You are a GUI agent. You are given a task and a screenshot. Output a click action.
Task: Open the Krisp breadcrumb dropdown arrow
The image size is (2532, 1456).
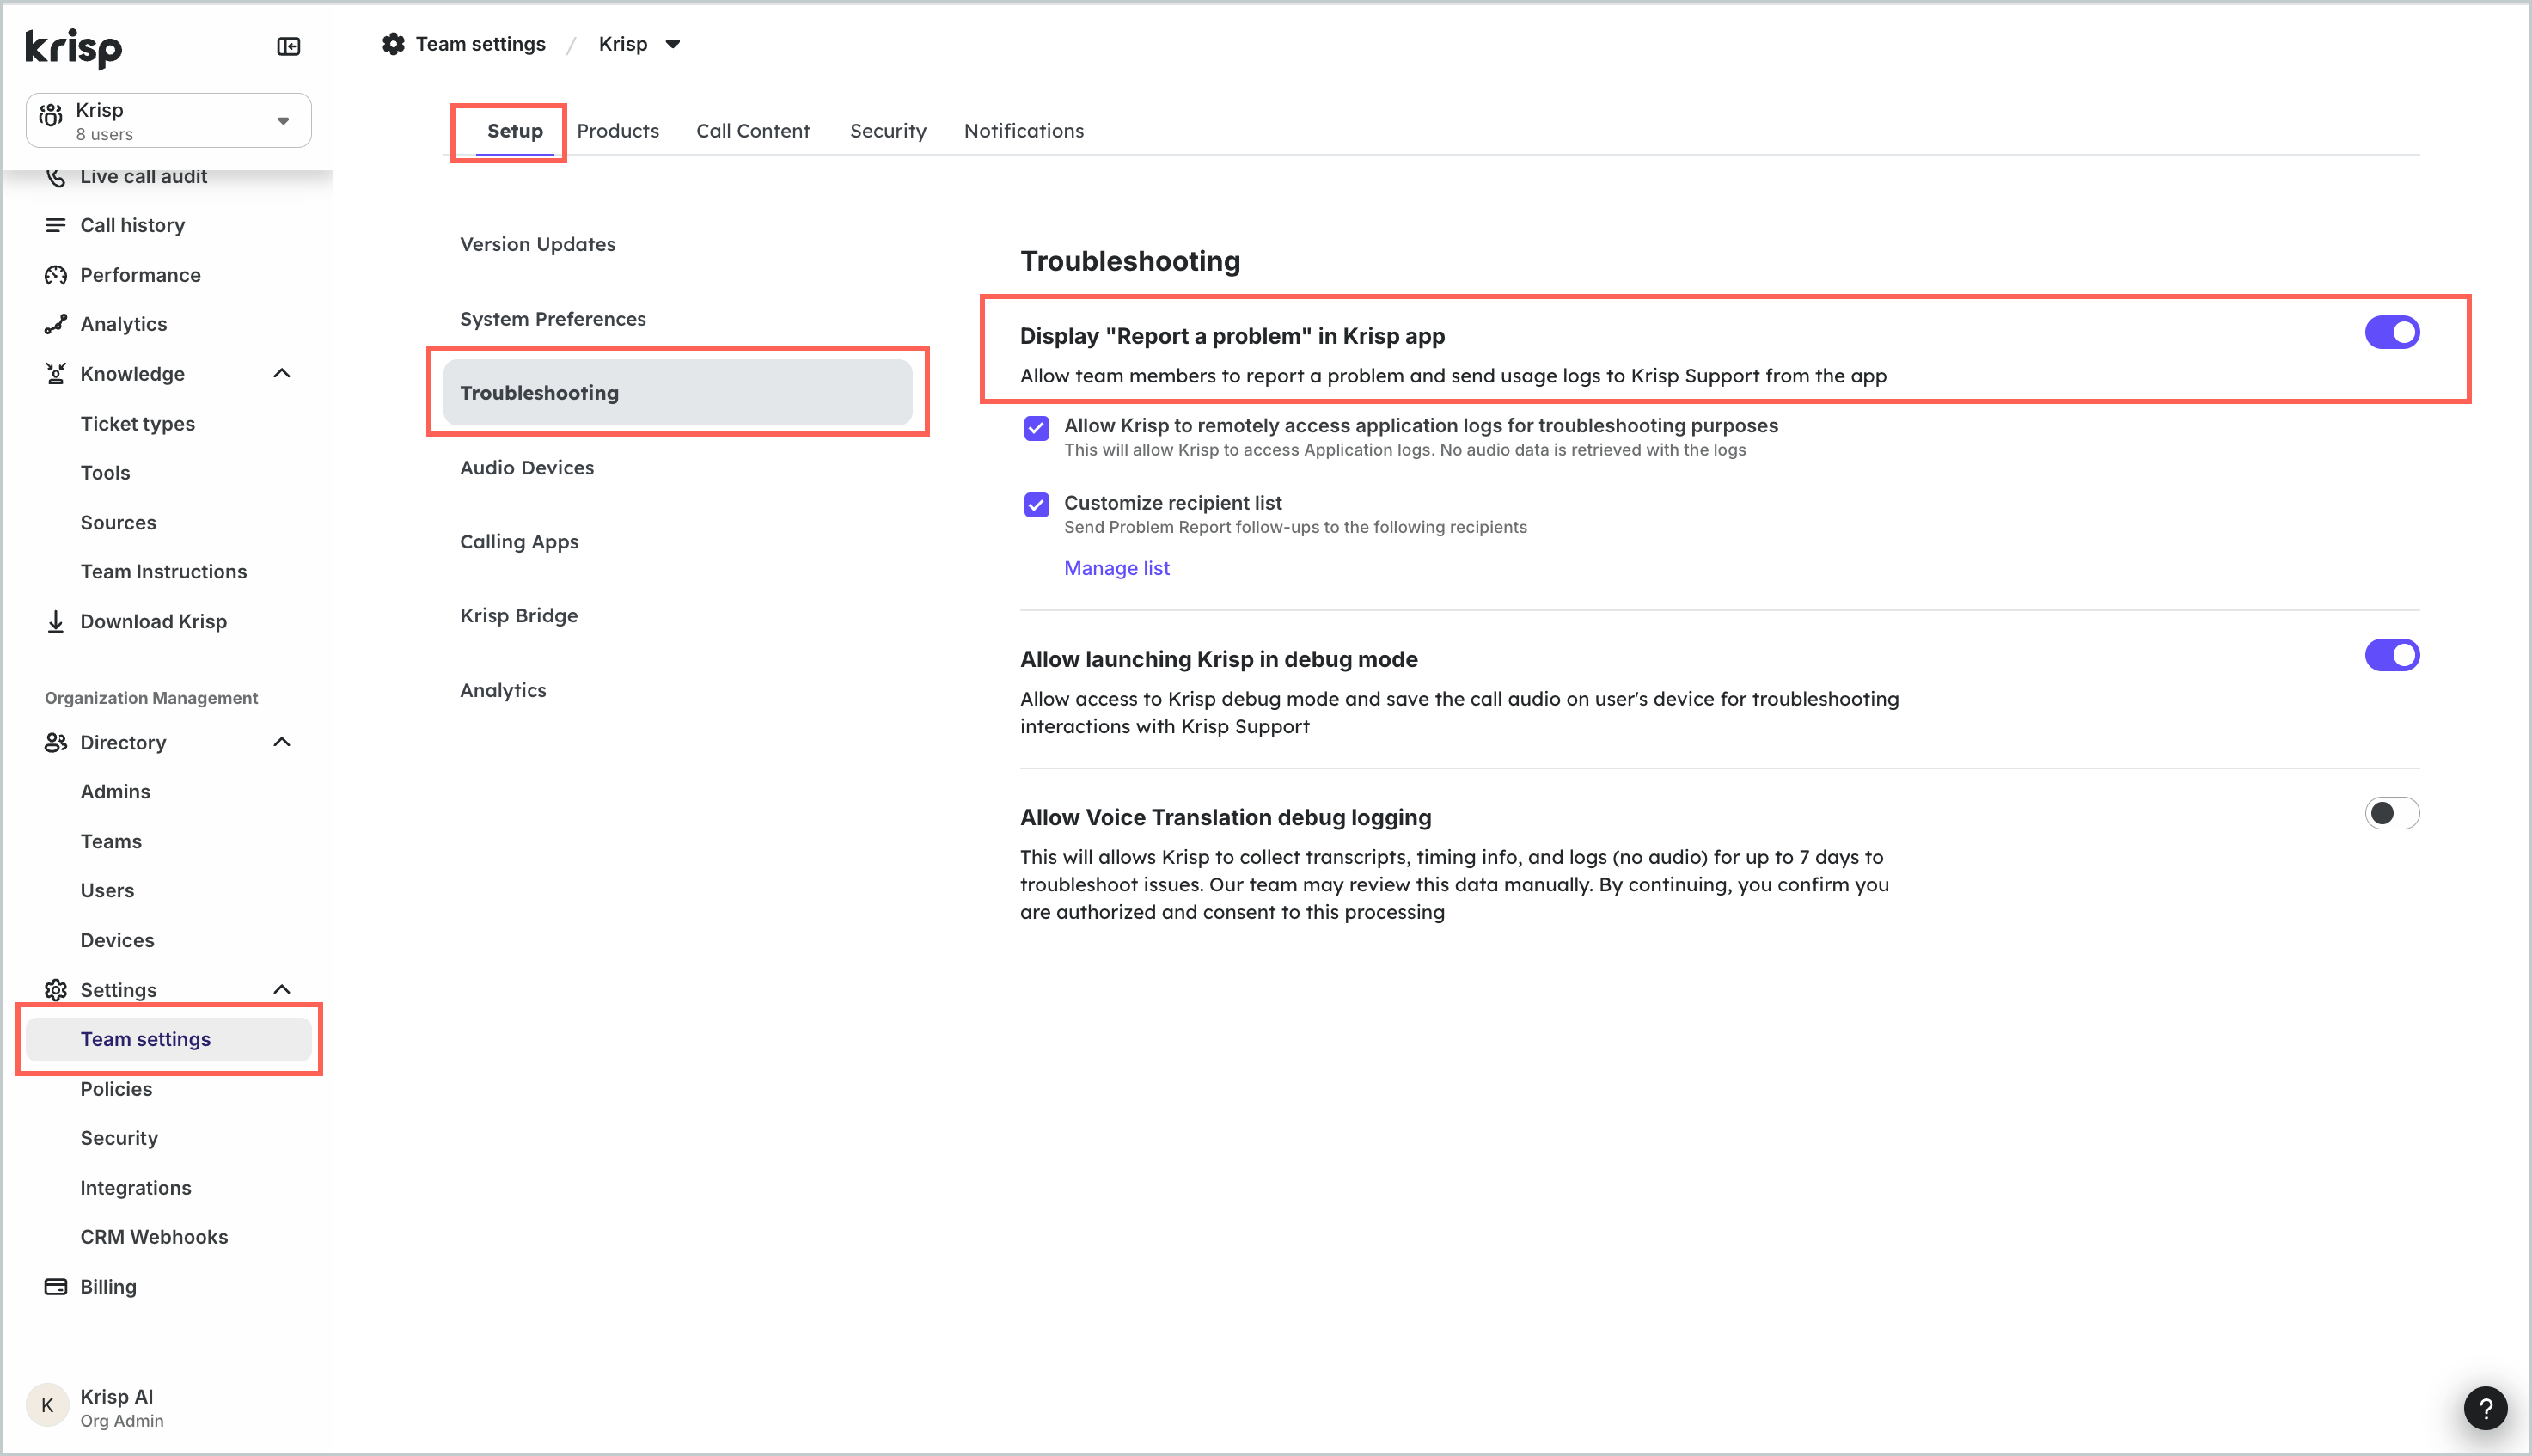(x=673, y=44)
